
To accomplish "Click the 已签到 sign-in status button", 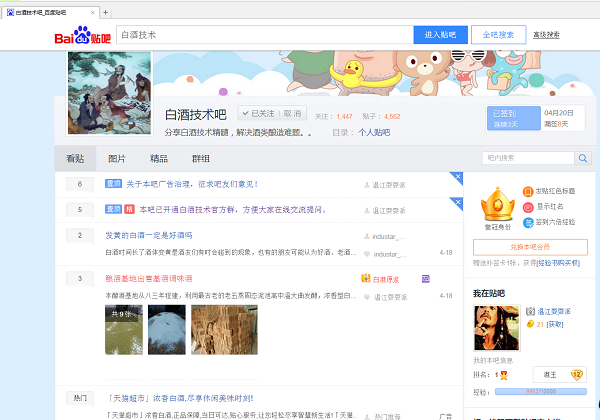I will 510,118.
